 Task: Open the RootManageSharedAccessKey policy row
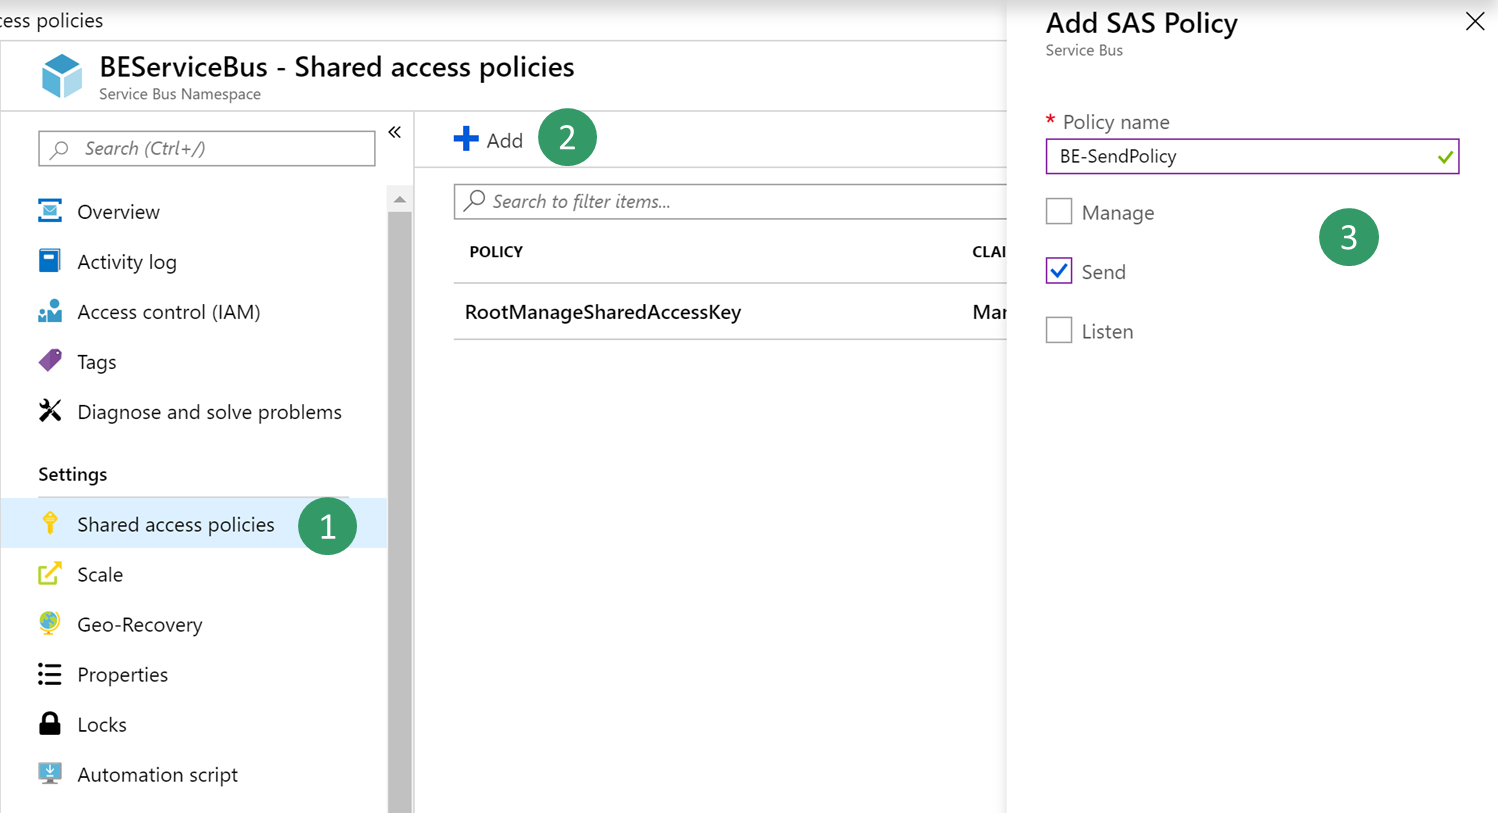603,312
